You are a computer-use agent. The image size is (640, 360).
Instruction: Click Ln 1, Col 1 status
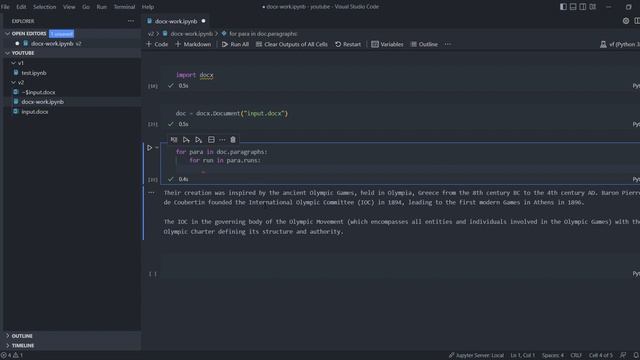click(x=522, y=355)
